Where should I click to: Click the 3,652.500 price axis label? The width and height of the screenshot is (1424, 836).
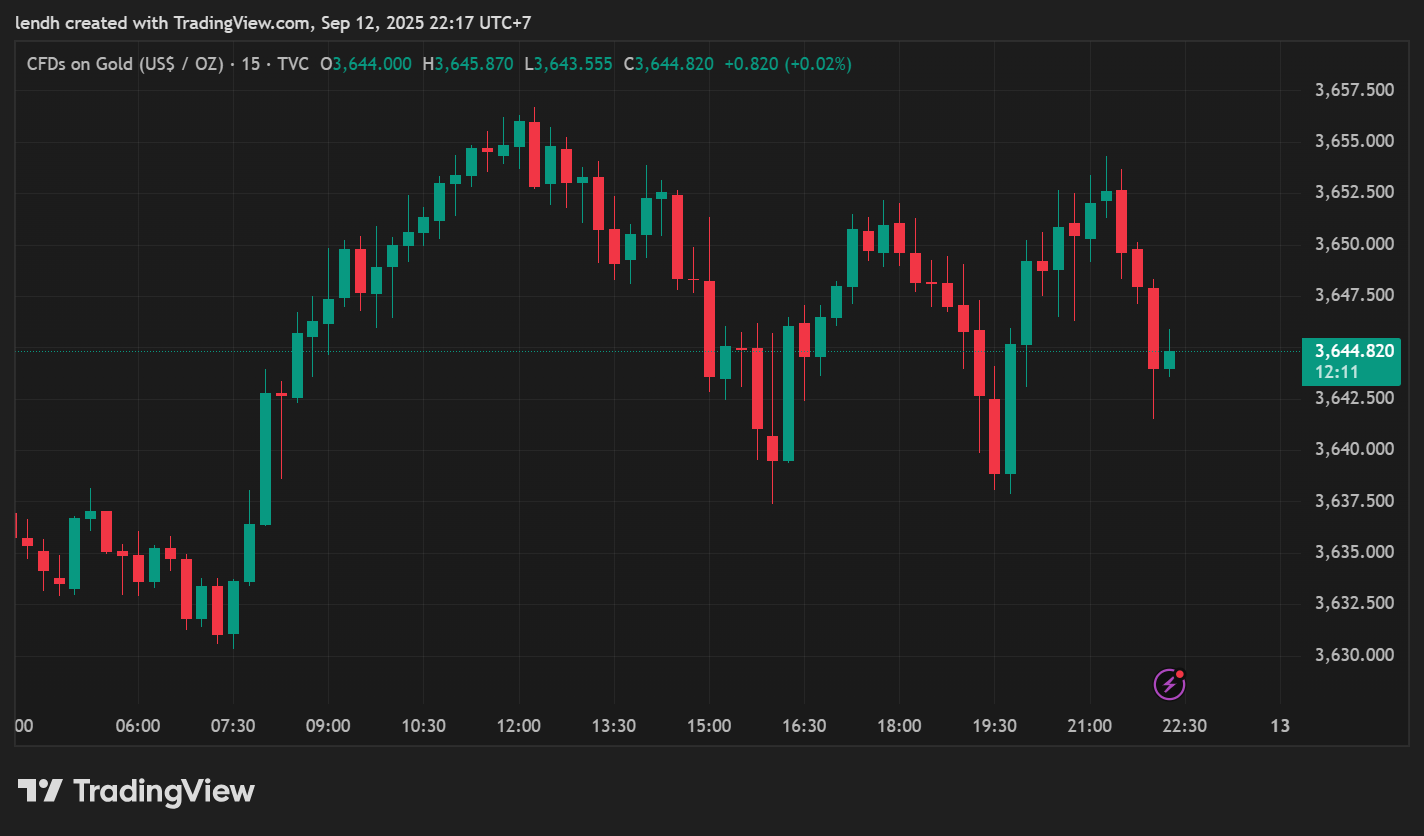pyautogui.click(x=1355, y=192)
